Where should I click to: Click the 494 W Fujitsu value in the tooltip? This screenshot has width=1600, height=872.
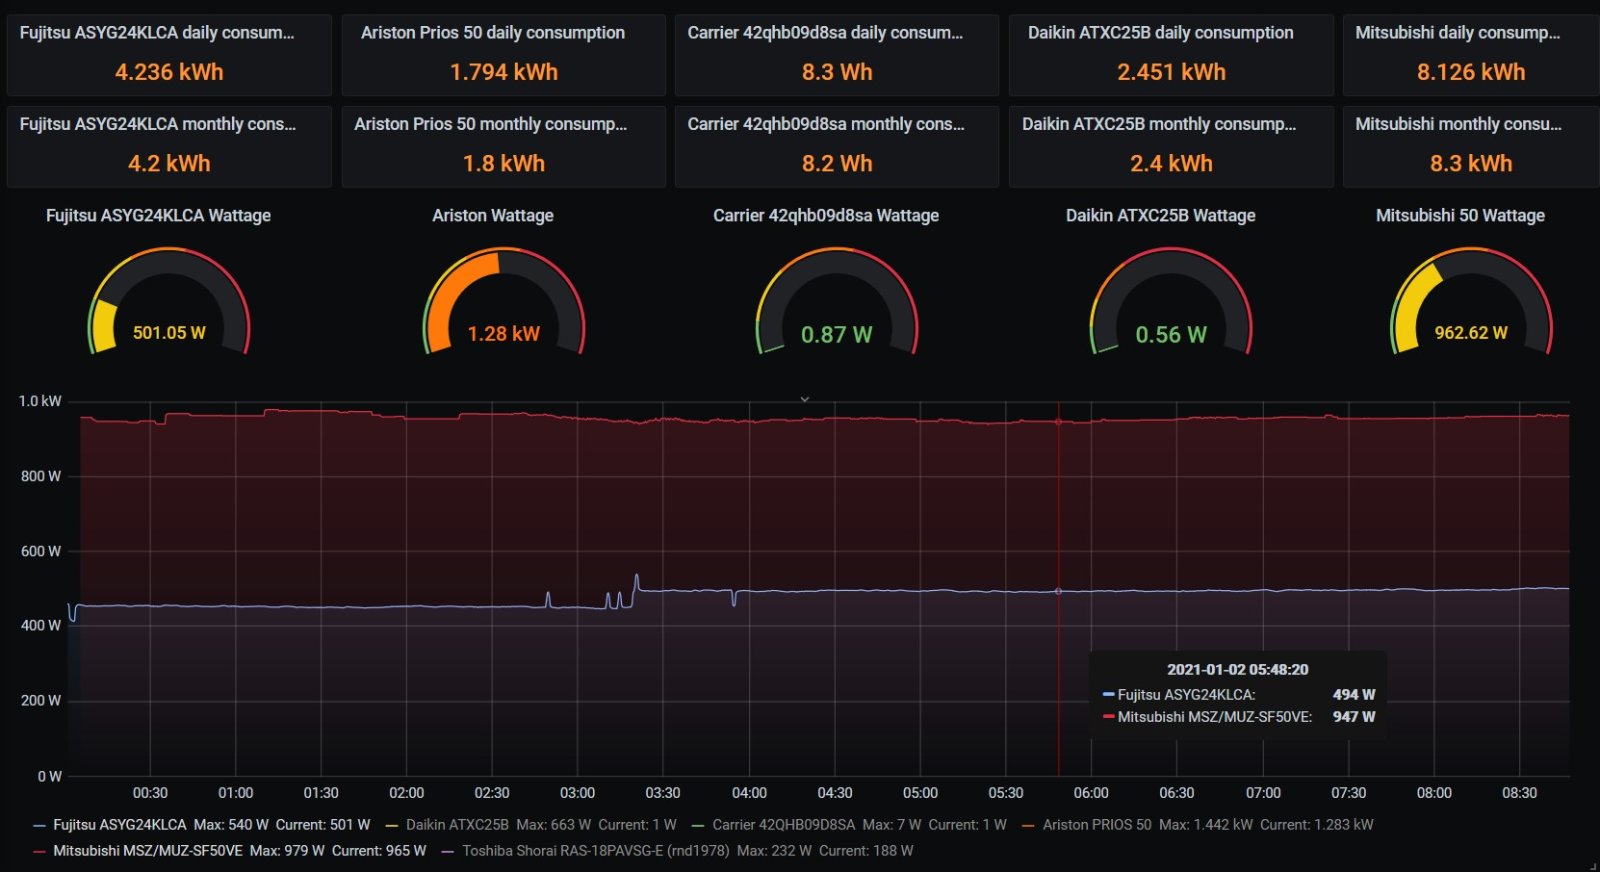coord(1354,694)
